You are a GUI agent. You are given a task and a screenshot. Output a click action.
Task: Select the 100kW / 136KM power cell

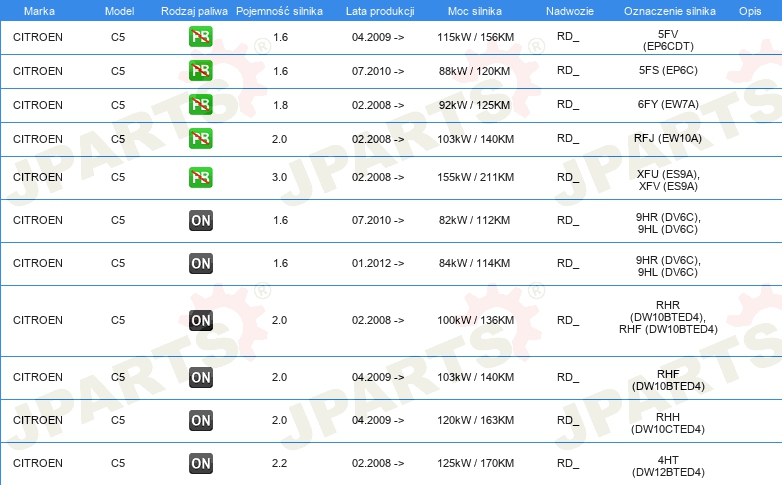tap(475, 320)
